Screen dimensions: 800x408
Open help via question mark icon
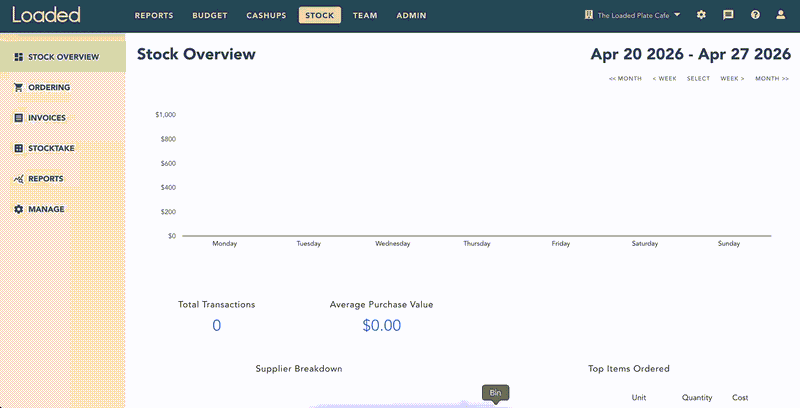[755, 15]
